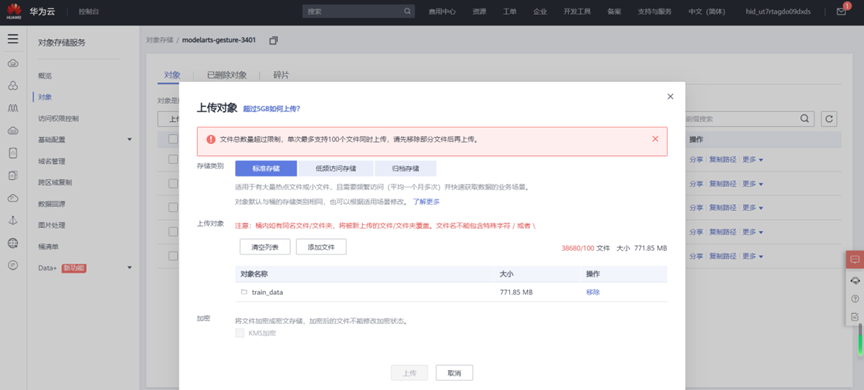Open 域名管理 in the sidebar
This screenshot has width=864, height=390.
52,161
